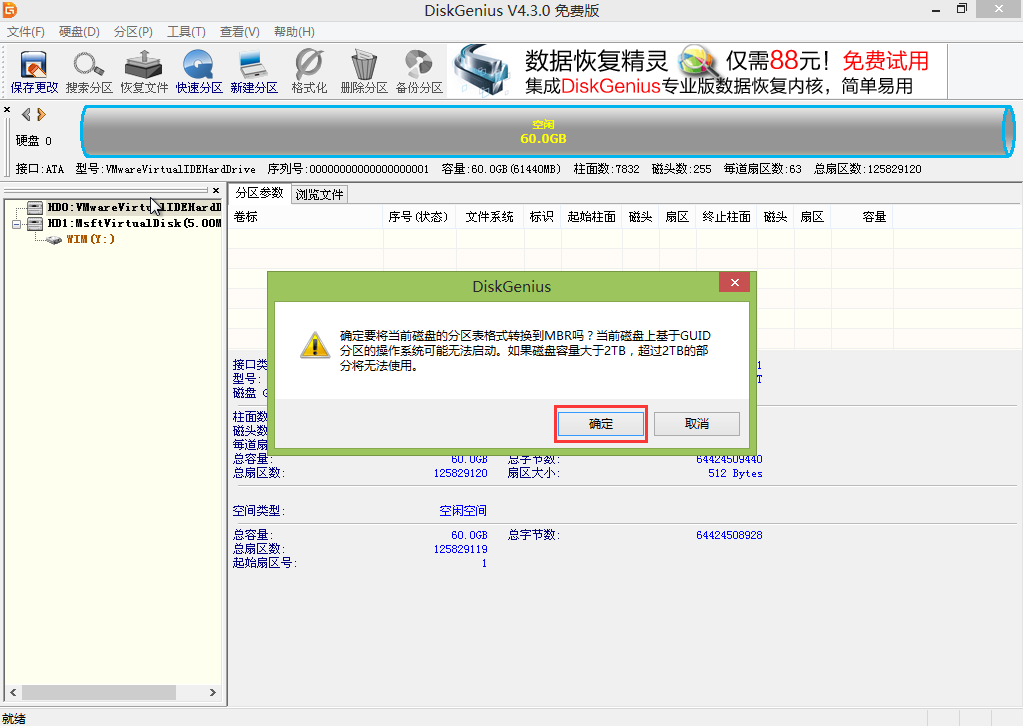Viewport: 1023px width, 726px height.
Task: Minimize the DiskGenius window
Action: click(936, 10)
